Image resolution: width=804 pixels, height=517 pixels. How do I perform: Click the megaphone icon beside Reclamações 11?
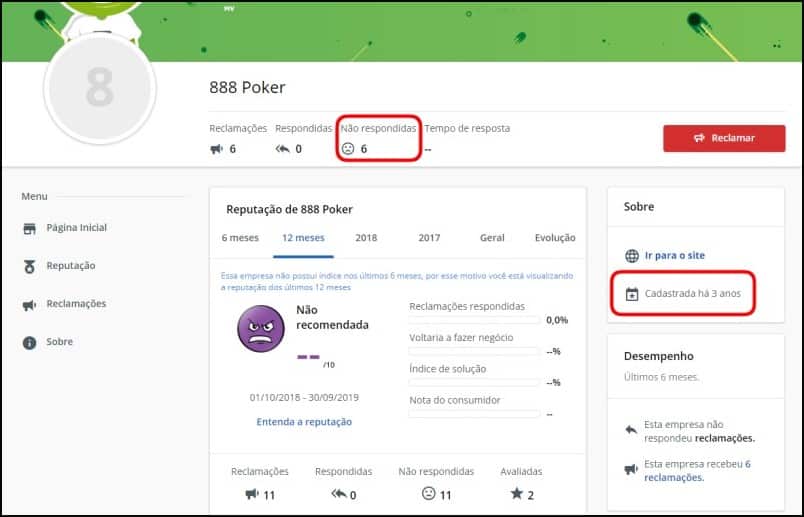252,494
